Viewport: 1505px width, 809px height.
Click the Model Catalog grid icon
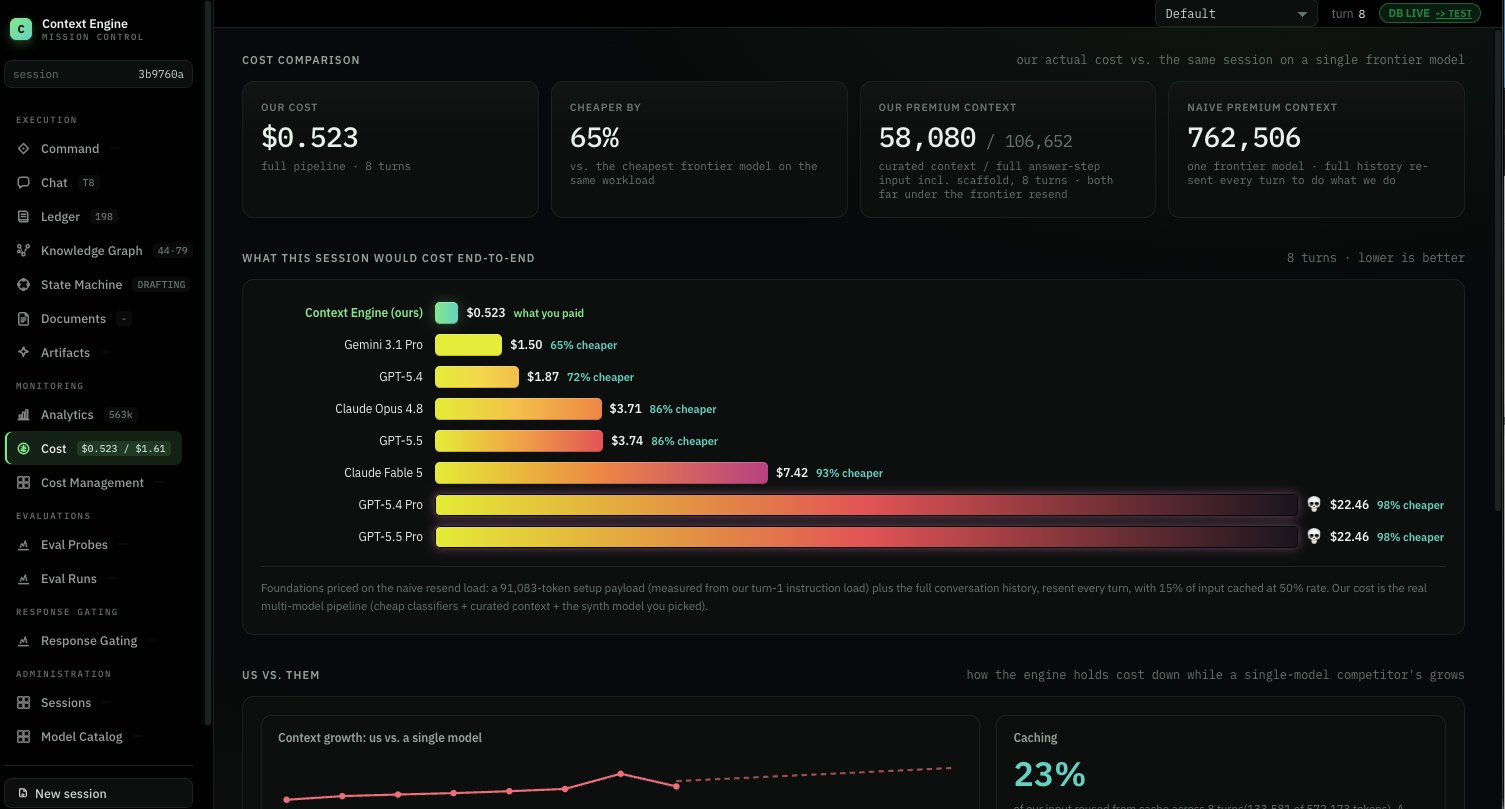point(24,737)
